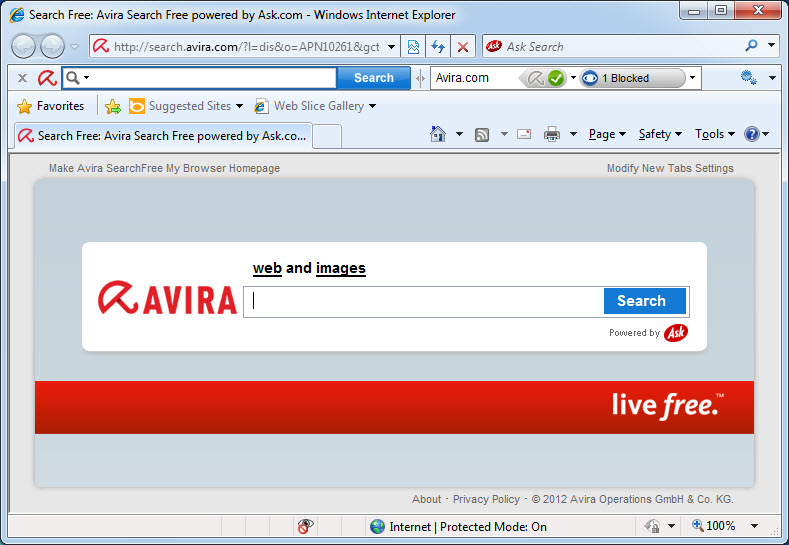Screen dimensions: 789x545
Task: Expand the 1 Blocked dropdown arrow
Action: (692, 77)
